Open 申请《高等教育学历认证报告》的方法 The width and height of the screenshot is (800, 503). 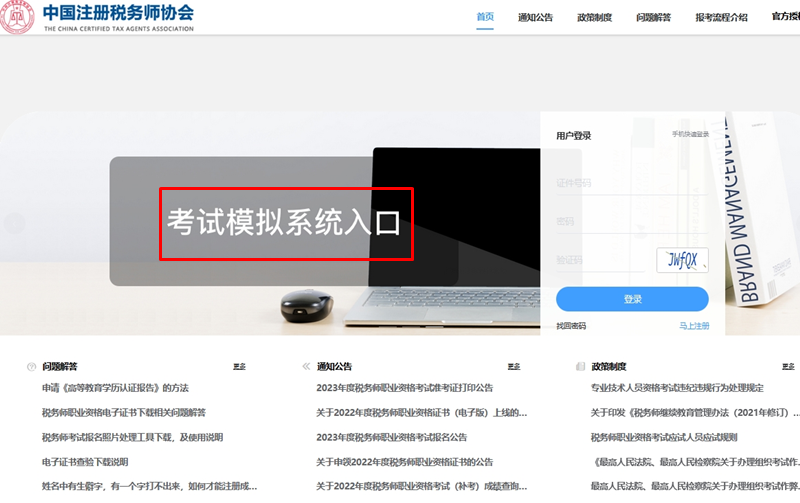click(115, 388)
